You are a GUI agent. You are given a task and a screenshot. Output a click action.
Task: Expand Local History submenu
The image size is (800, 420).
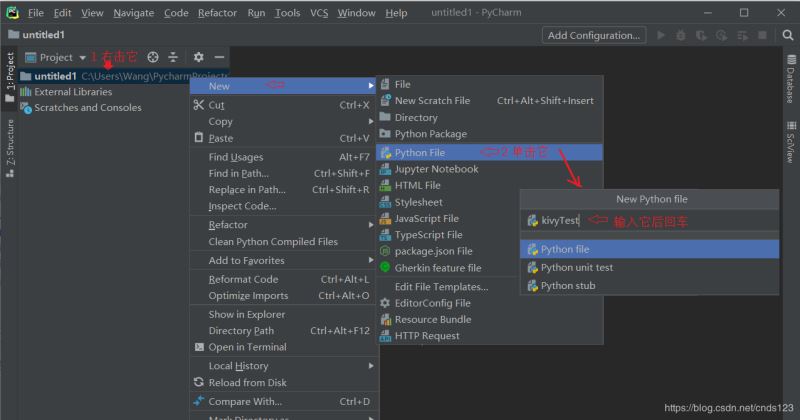click(283, 366)
